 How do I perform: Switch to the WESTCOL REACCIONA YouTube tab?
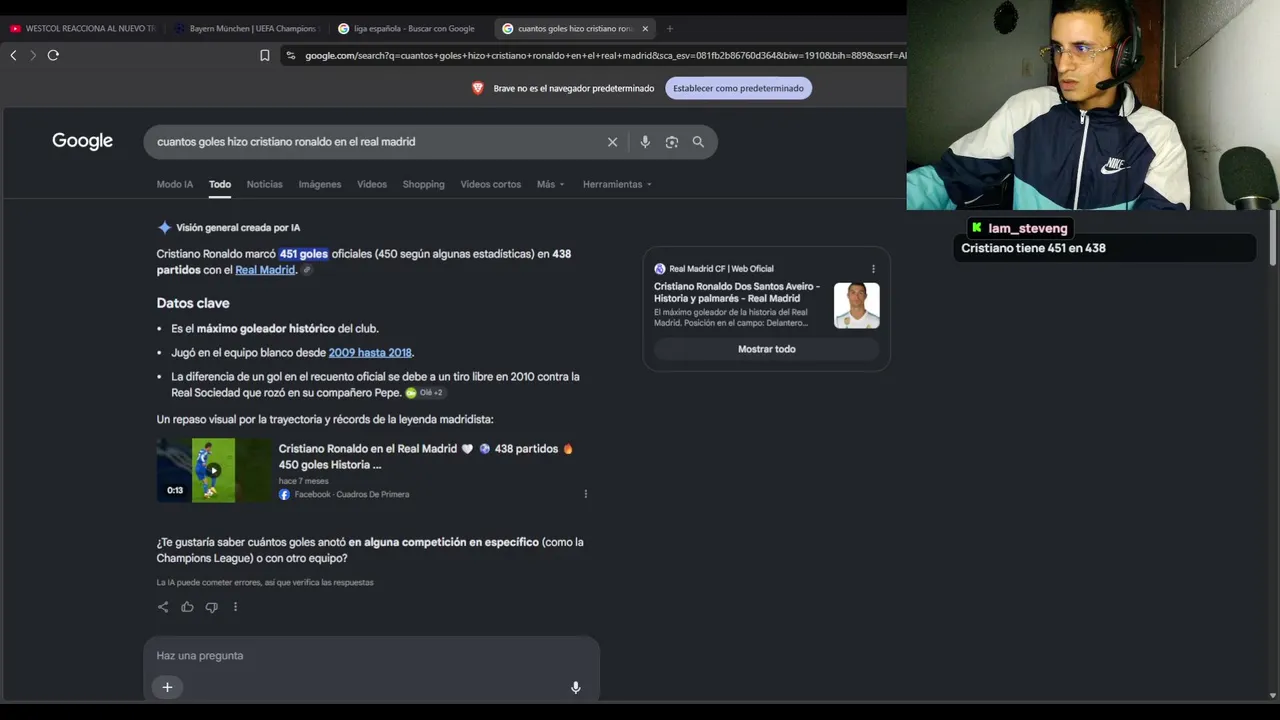(x=83, y=29)
